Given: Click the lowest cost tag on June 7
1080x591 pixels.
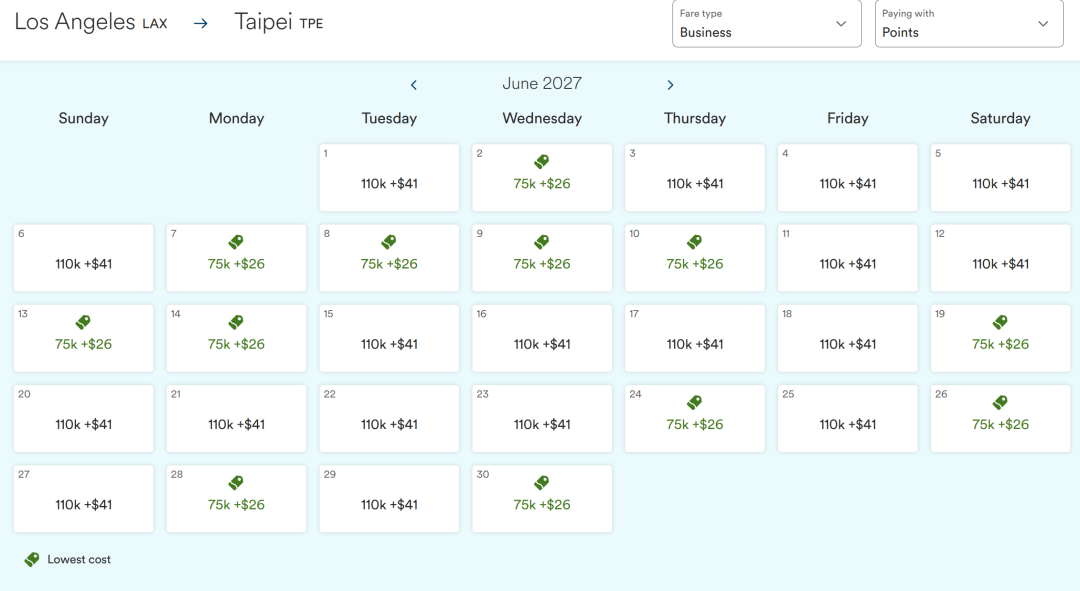Looking at the screenshot, I should (x=236, y=242).
